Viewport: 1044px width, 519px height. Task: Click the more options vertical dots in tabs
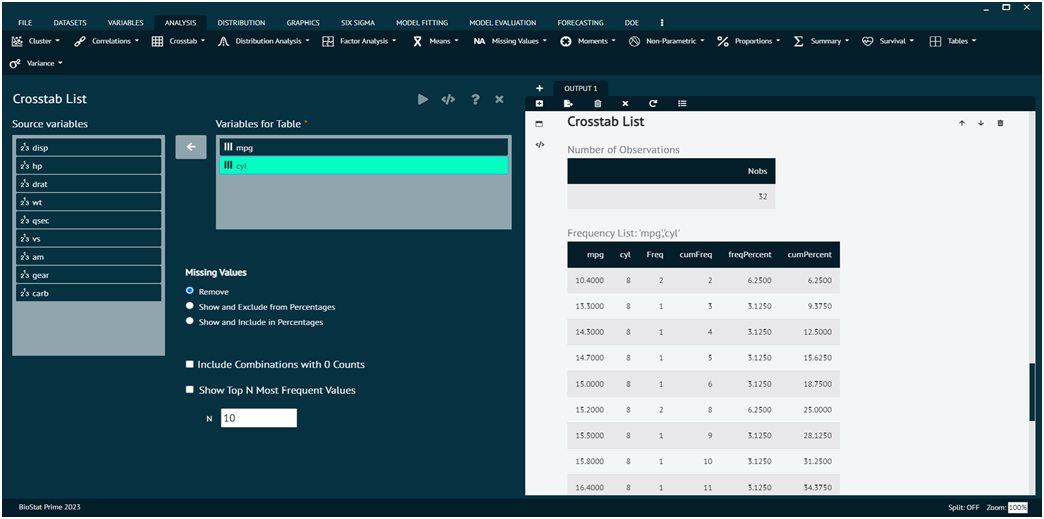[662, 23]
